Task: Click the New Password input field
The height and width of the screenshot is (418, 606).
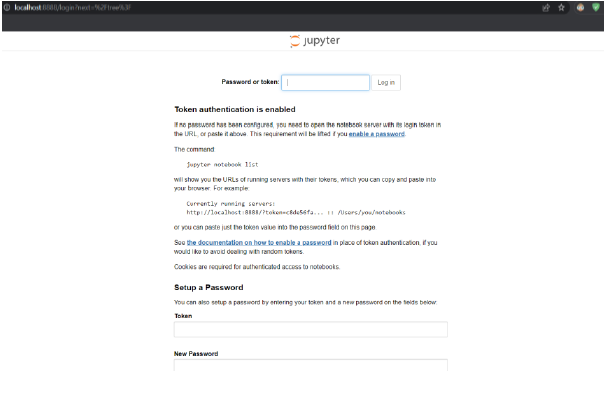Action: point(311,365)
